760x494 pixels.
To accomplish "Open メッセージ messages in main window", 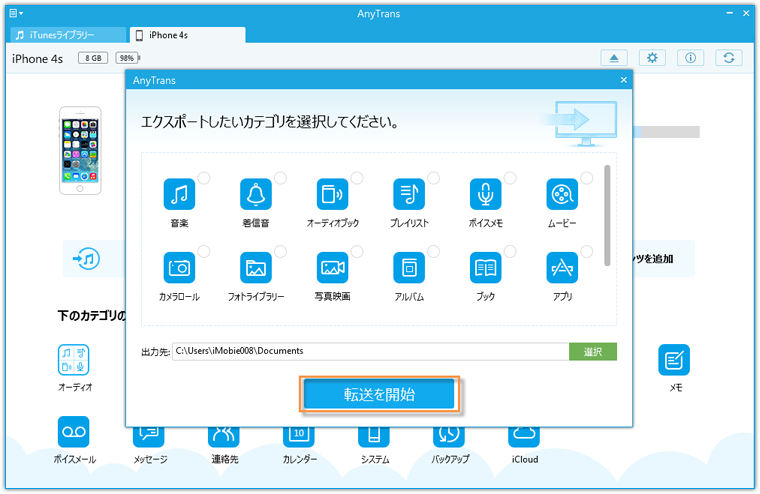I will point(149,436).
